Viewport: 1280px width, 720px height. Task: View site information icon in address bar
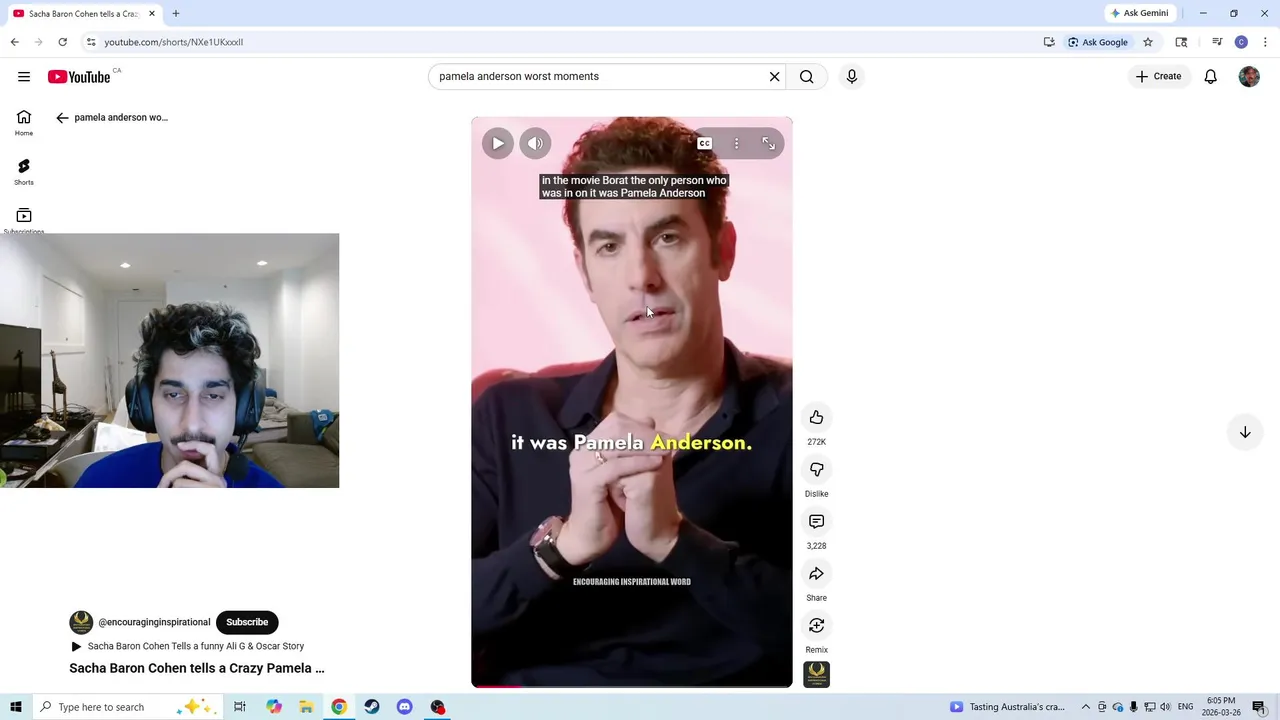[91, 42]
